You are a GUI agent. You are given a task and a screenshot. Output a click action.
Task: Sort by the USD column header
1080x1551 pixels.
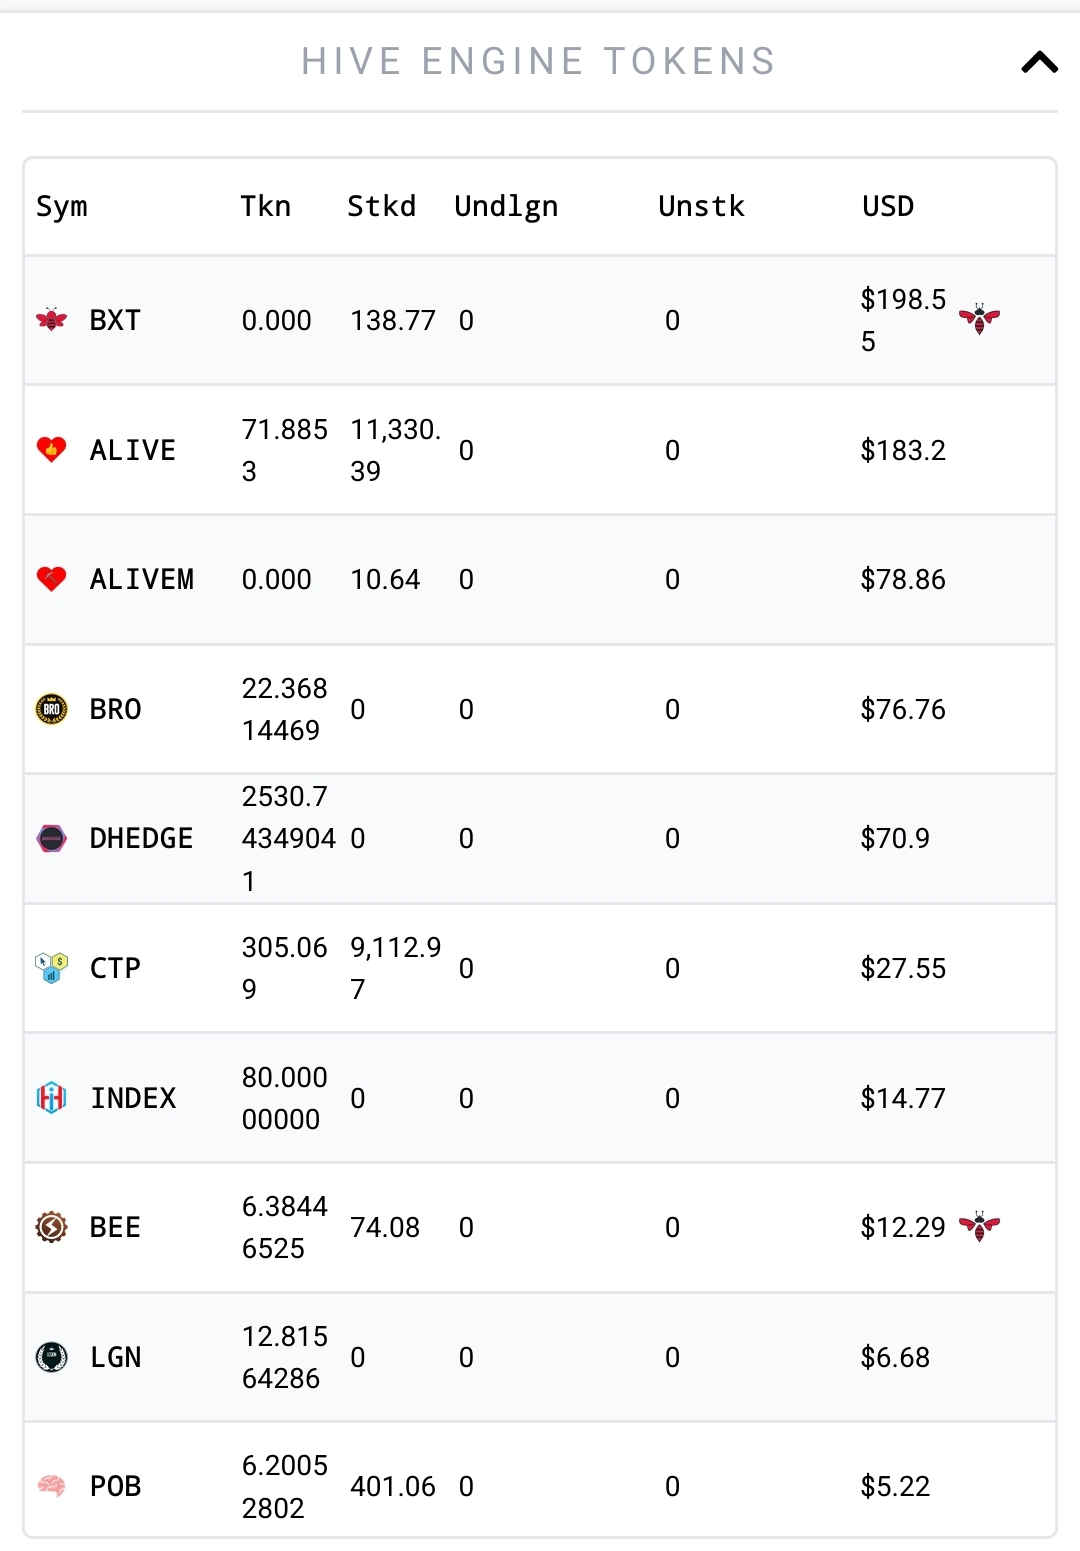tap(888, 206)
